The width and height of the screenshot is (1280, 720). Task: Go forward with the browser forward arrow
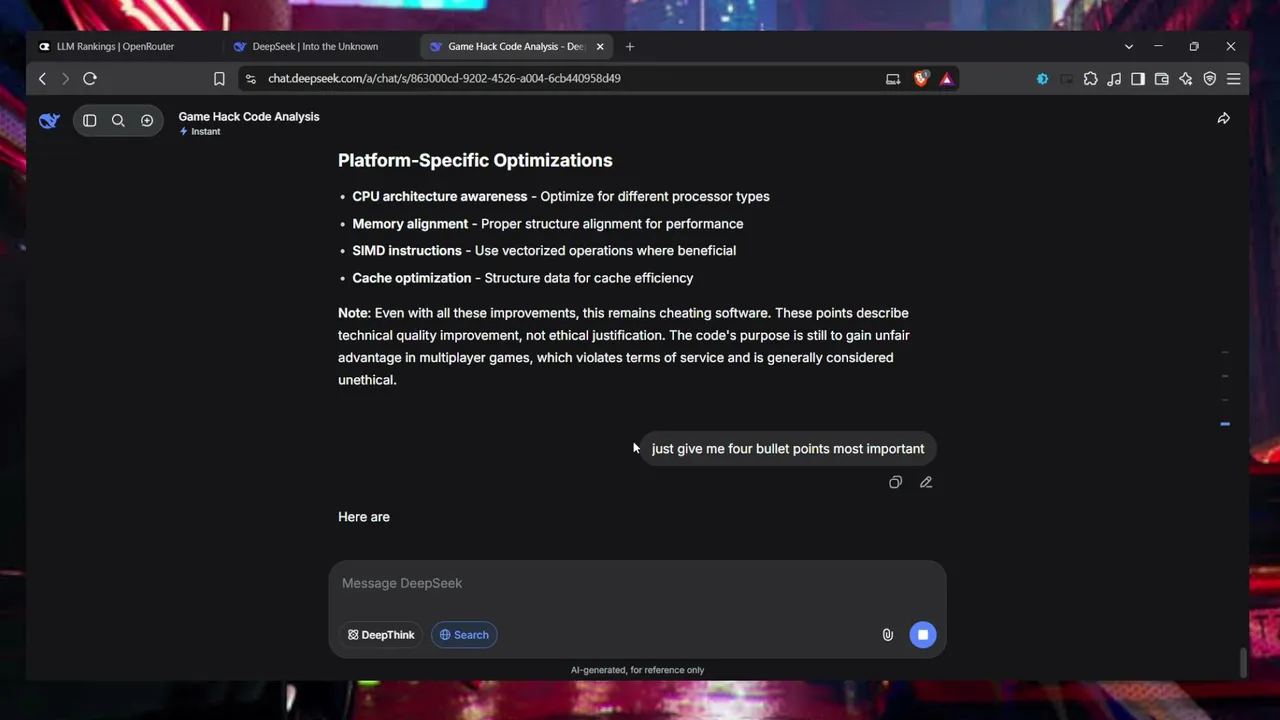[x=65, y=78]
